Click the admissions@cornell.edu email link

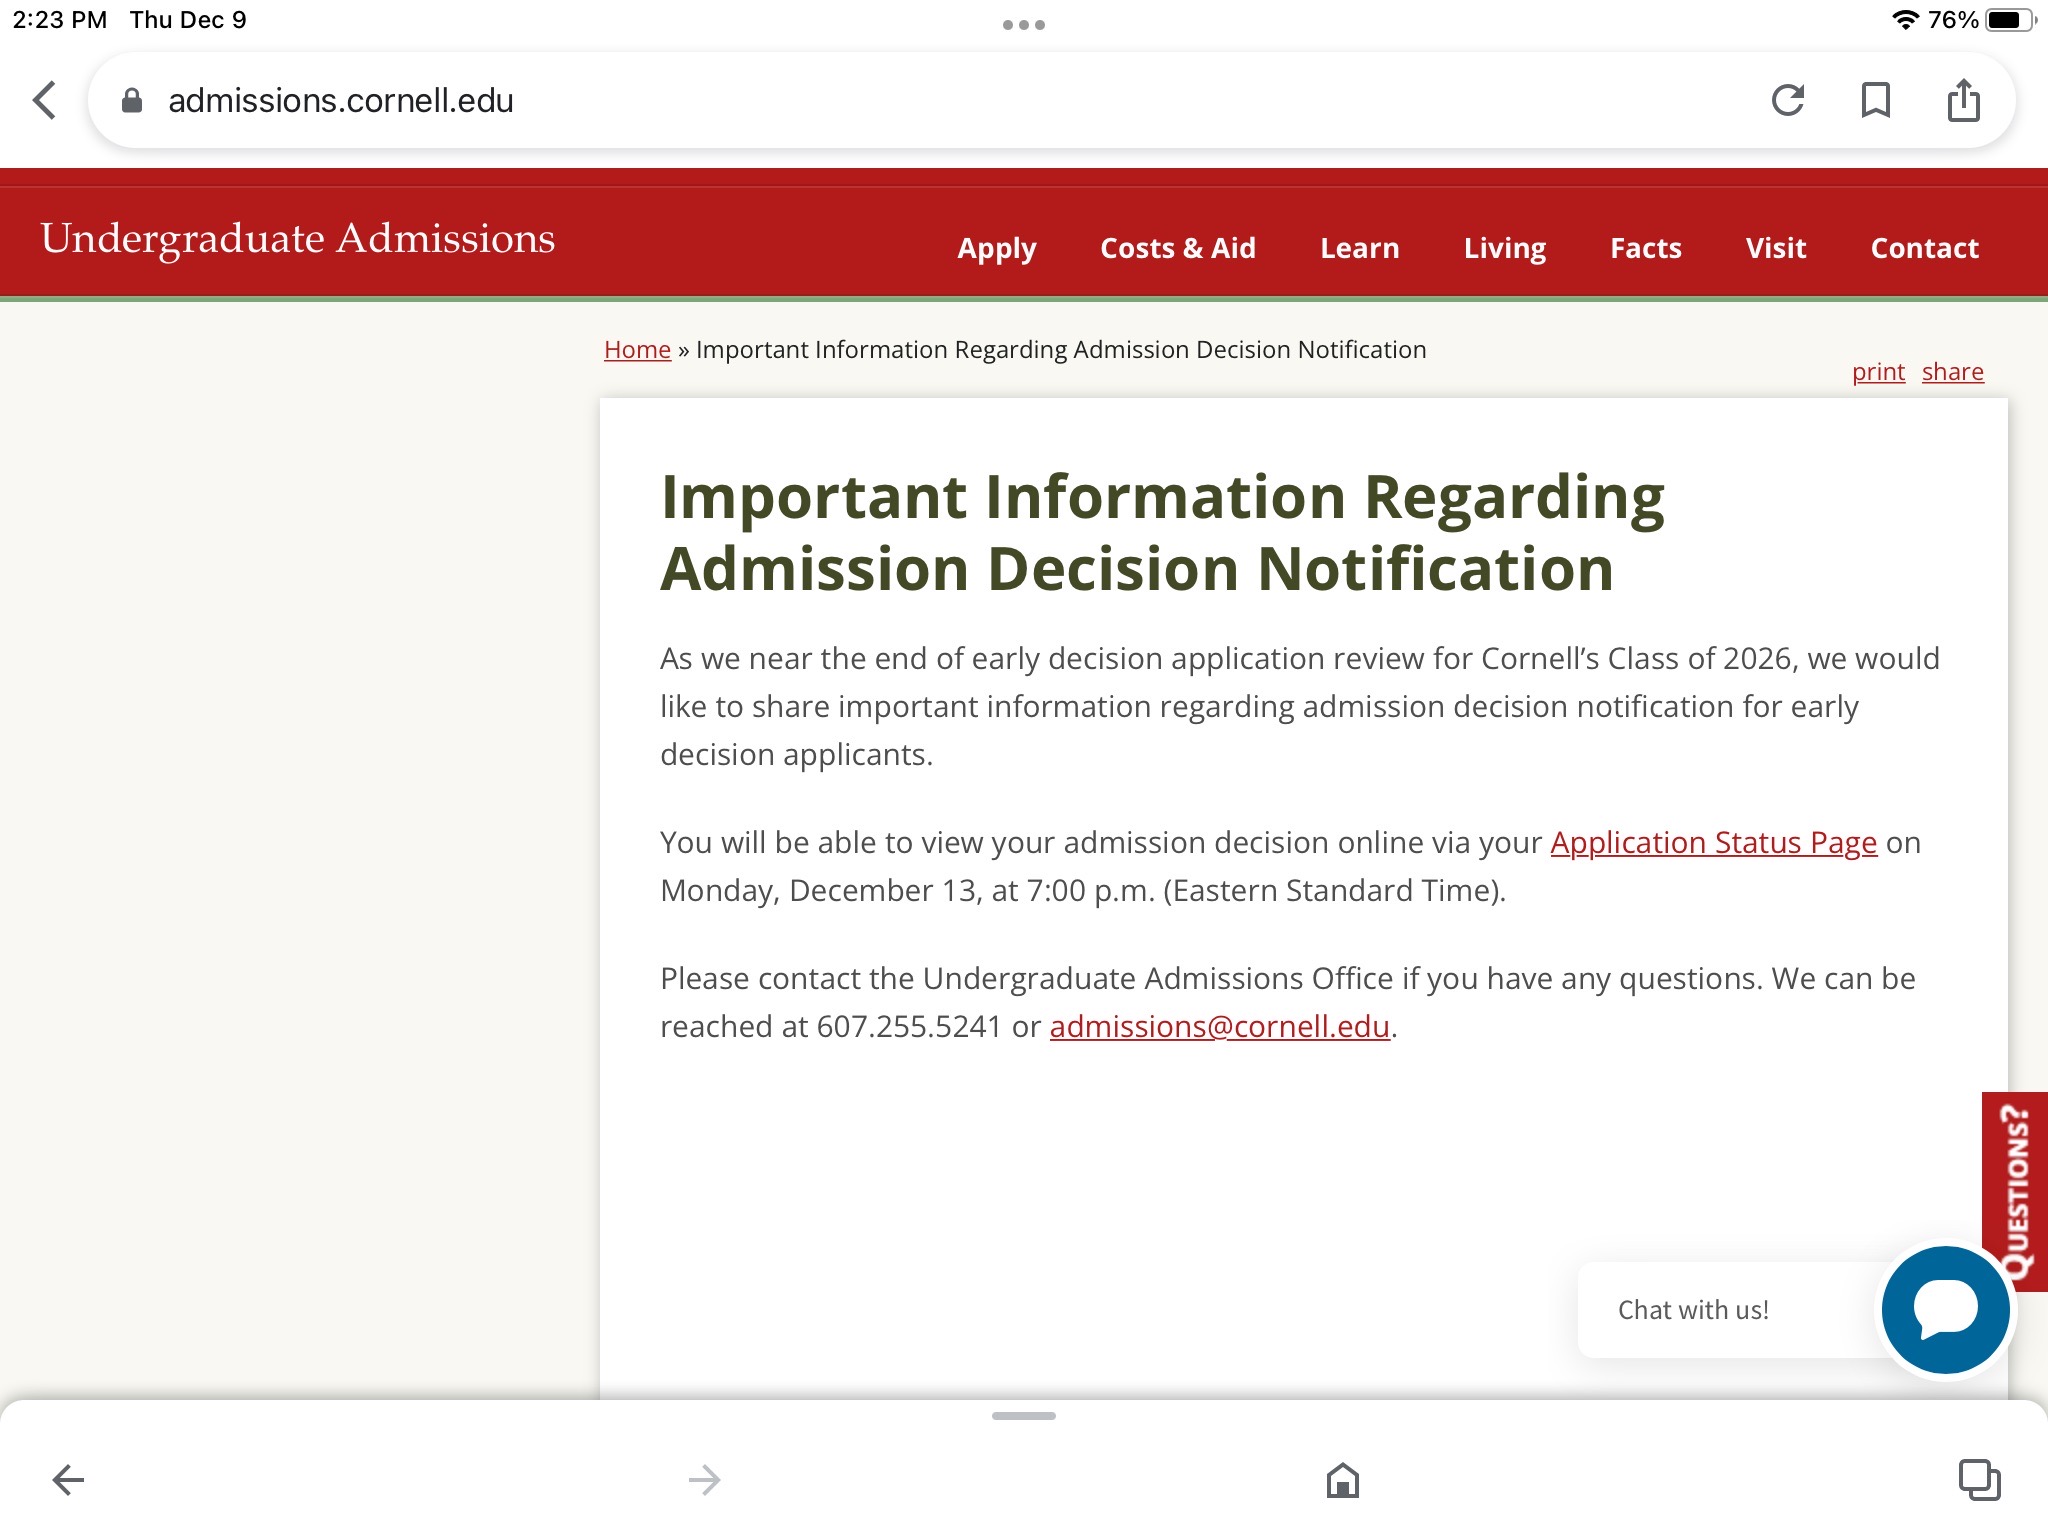point(1219,1027)
